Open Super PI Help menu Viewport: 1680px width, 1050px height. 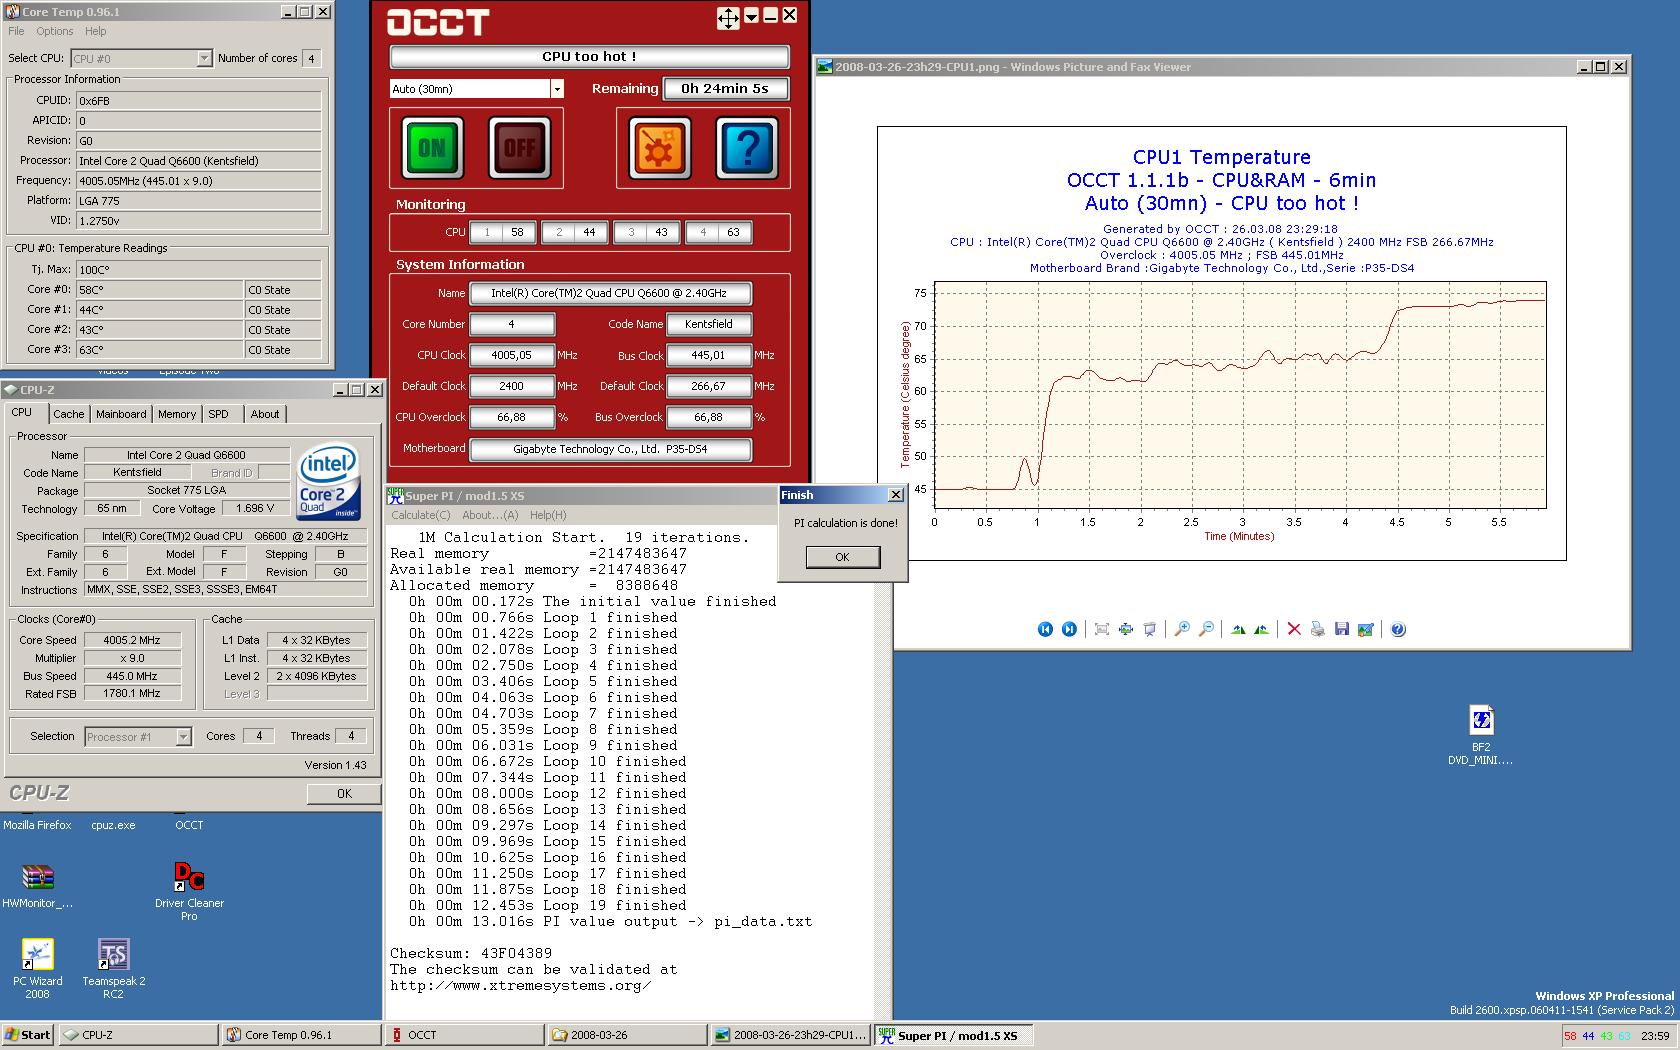[x=548, y=515]
